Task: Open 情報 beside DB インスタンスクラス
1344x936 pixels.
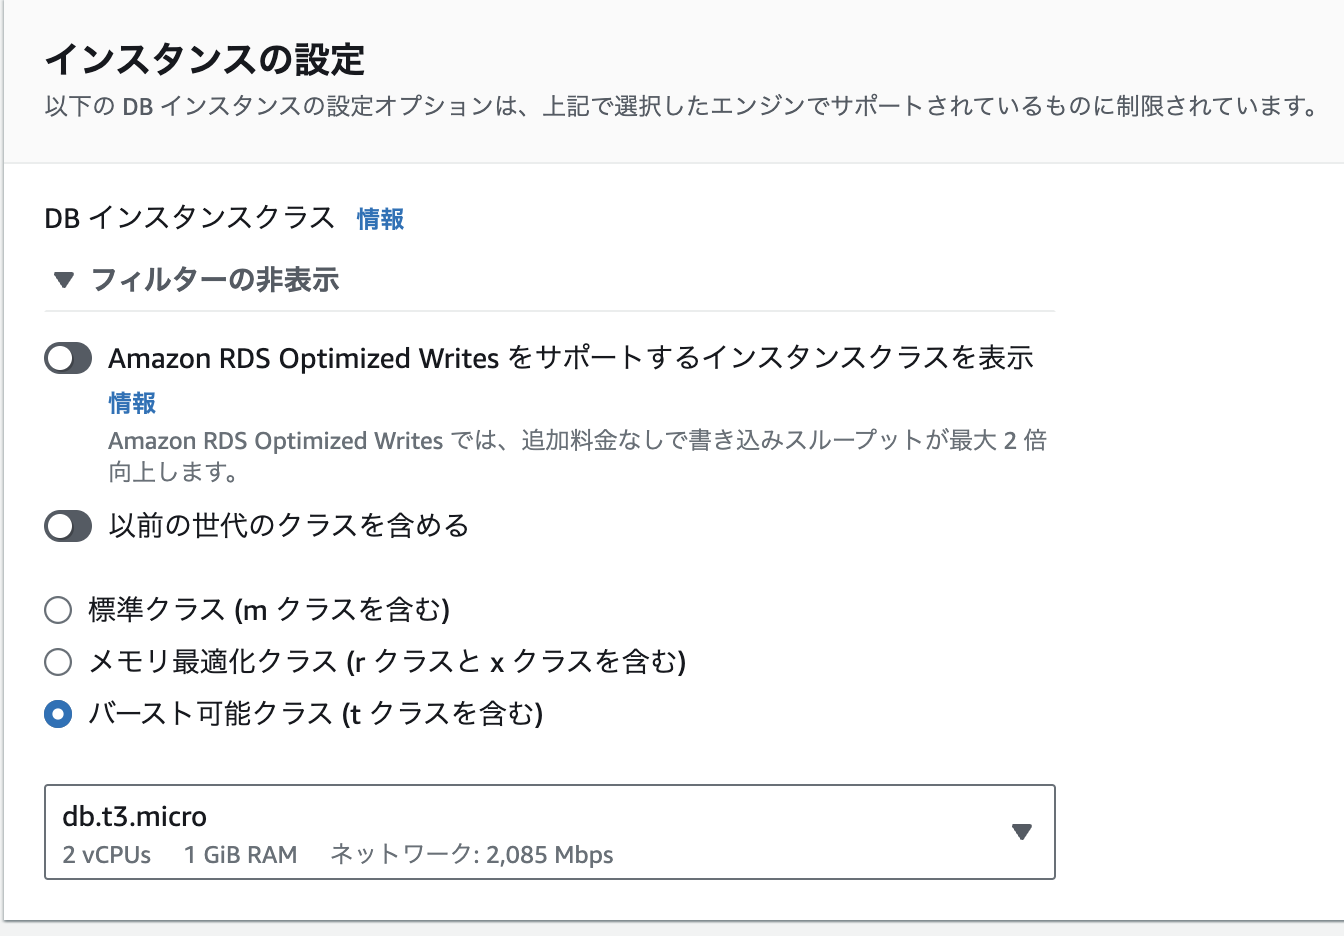Action: click(x=378, y=219)
